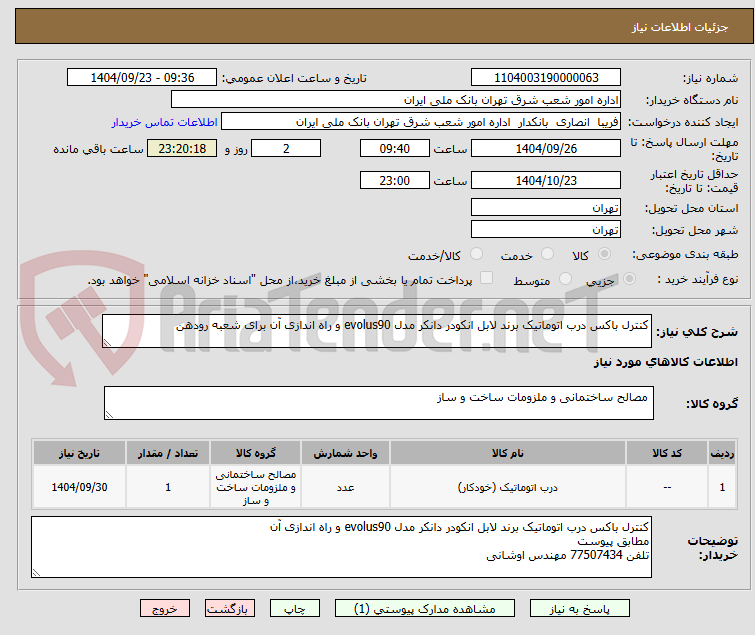The image size is (755, 635).
Task: Click the نام دستگاه خریدار field
Action: coord(396,100)
